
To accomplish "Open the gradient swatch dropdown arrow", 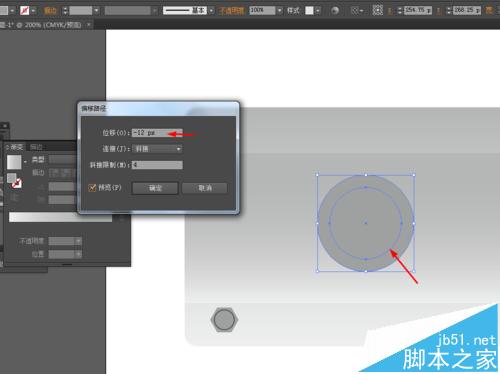I will tap(25, 162).
